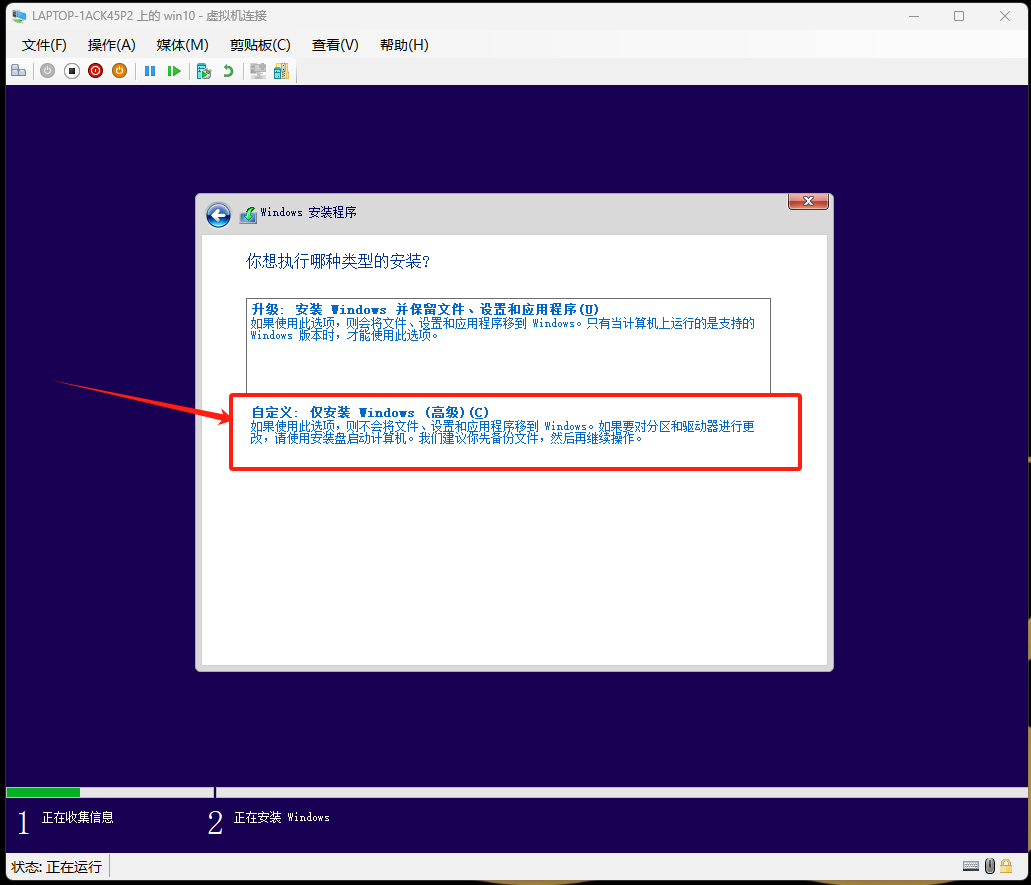Turn off the VM with the black stop icon
The image size is (1031, 885).
pyautogui.click(x=72, y=71)
